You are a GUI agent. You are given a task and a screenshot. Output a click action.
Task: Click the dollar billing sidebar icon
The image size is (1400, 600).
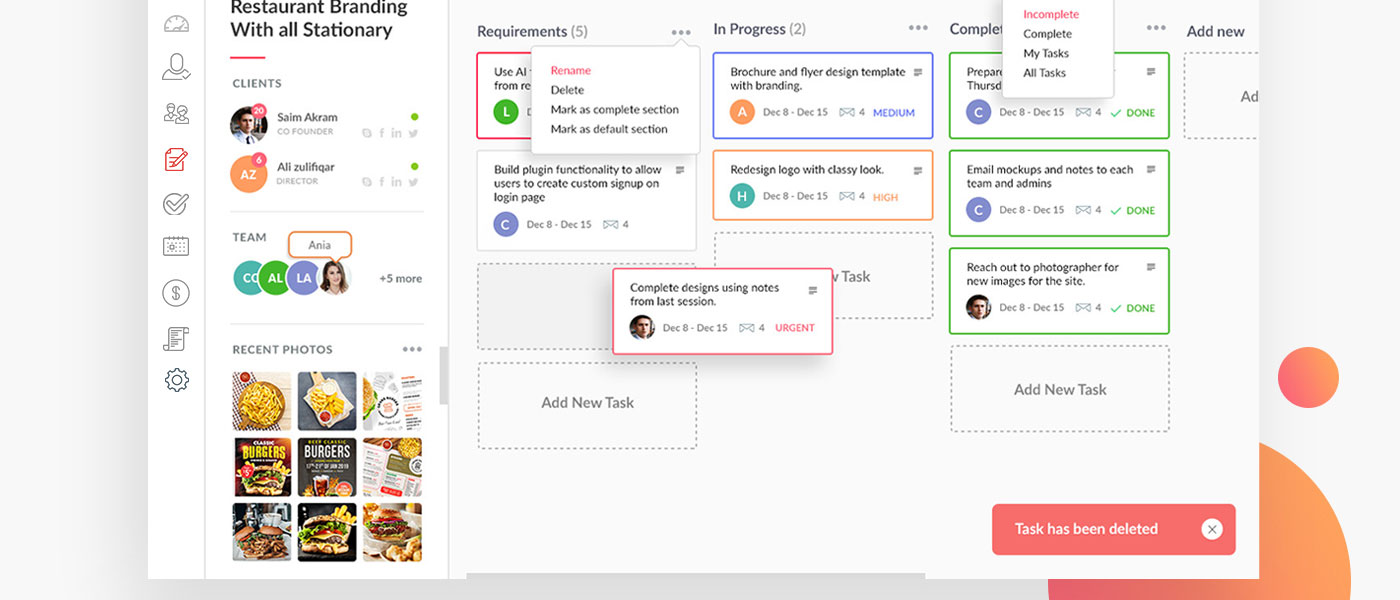[x=176, y=293]
